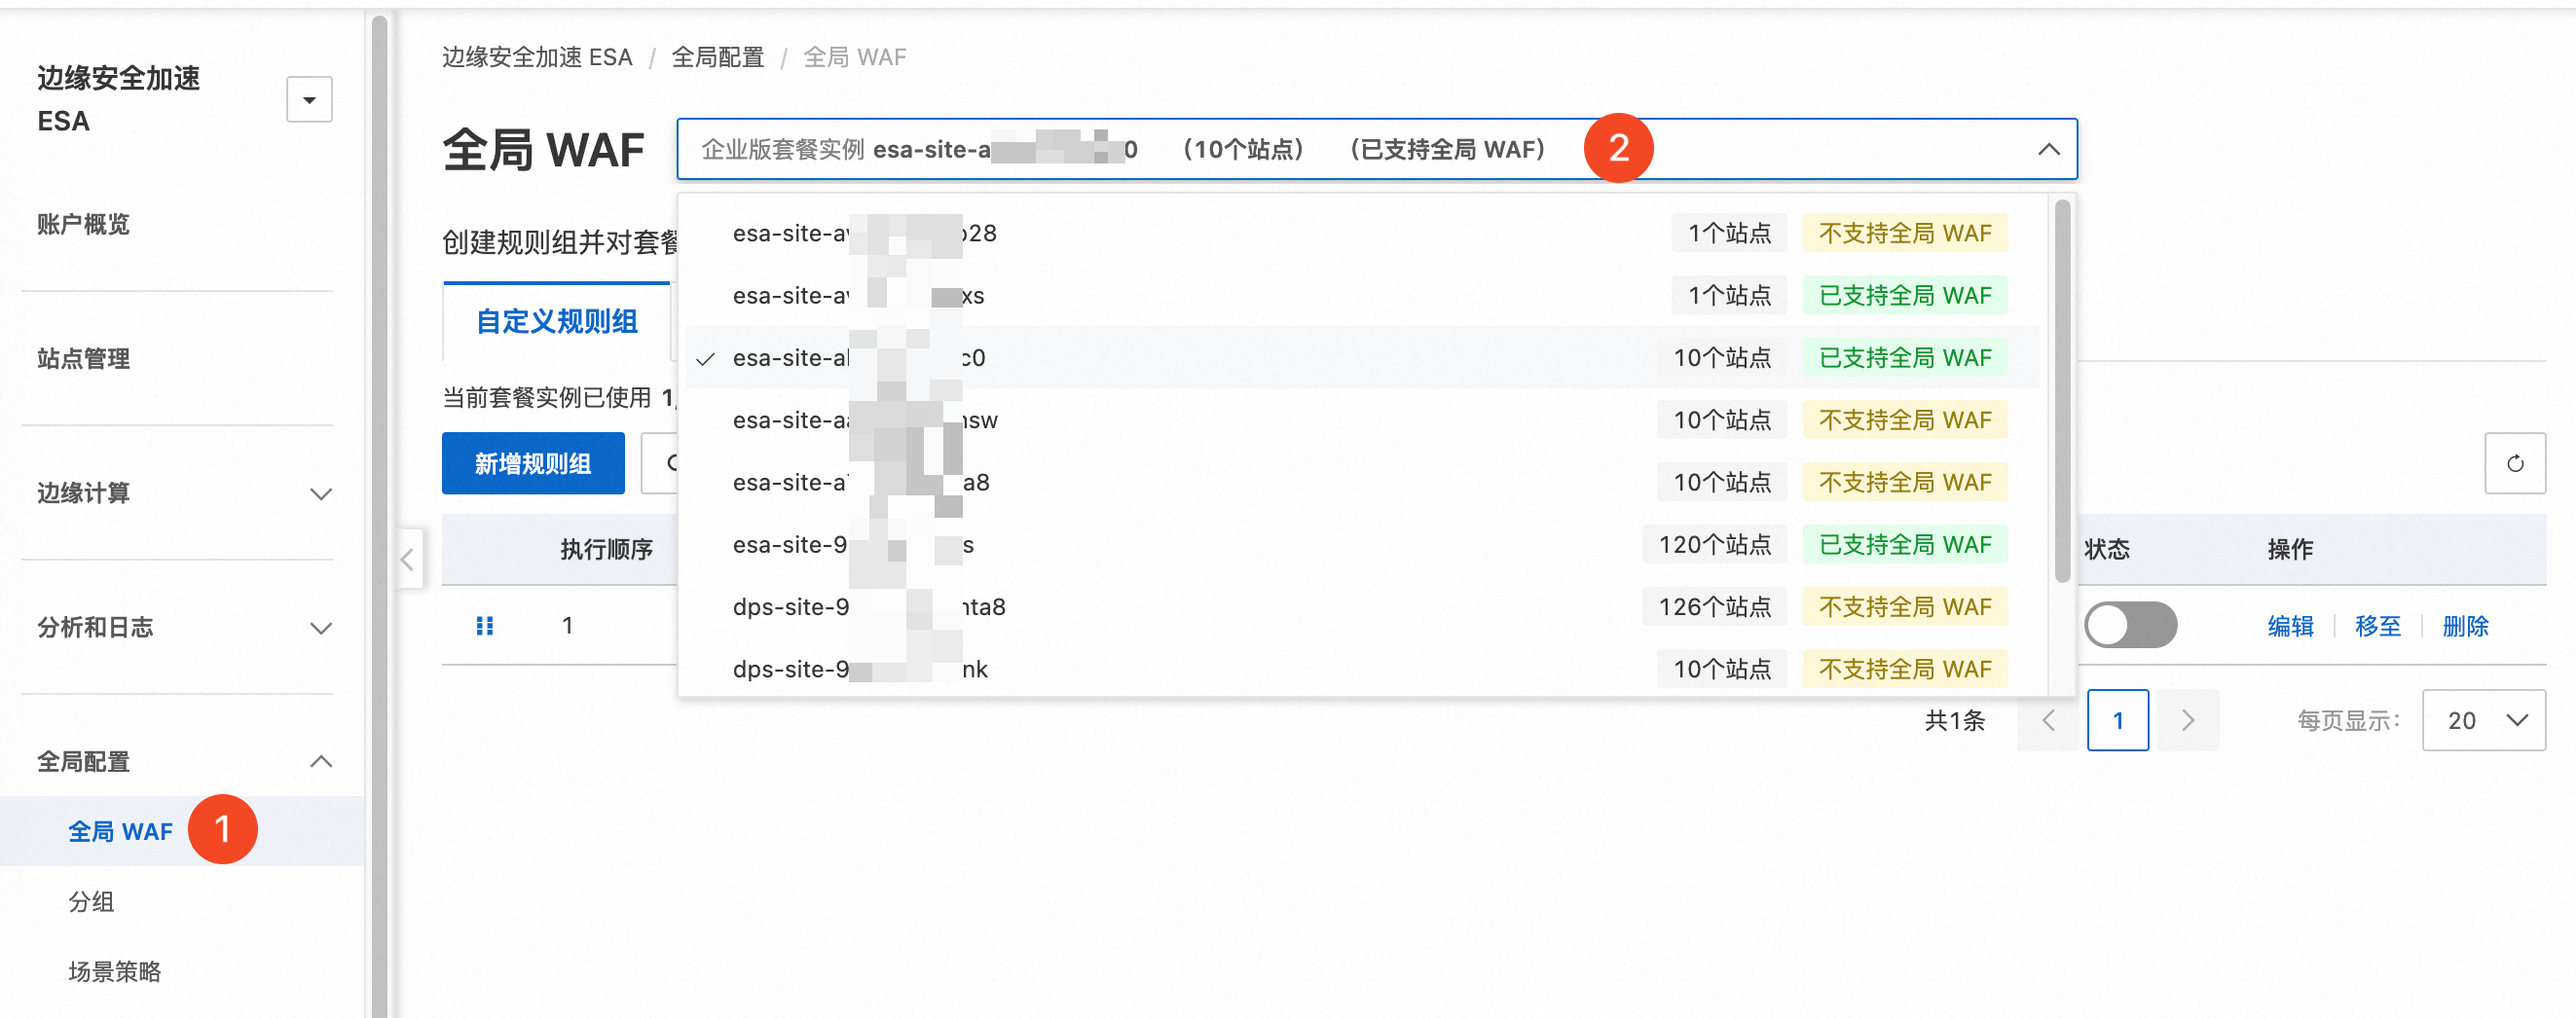The width and height of the screenshot is (2576, 1018).
Task: Pick the instance with 120个站点
Action: point(1361,544)
